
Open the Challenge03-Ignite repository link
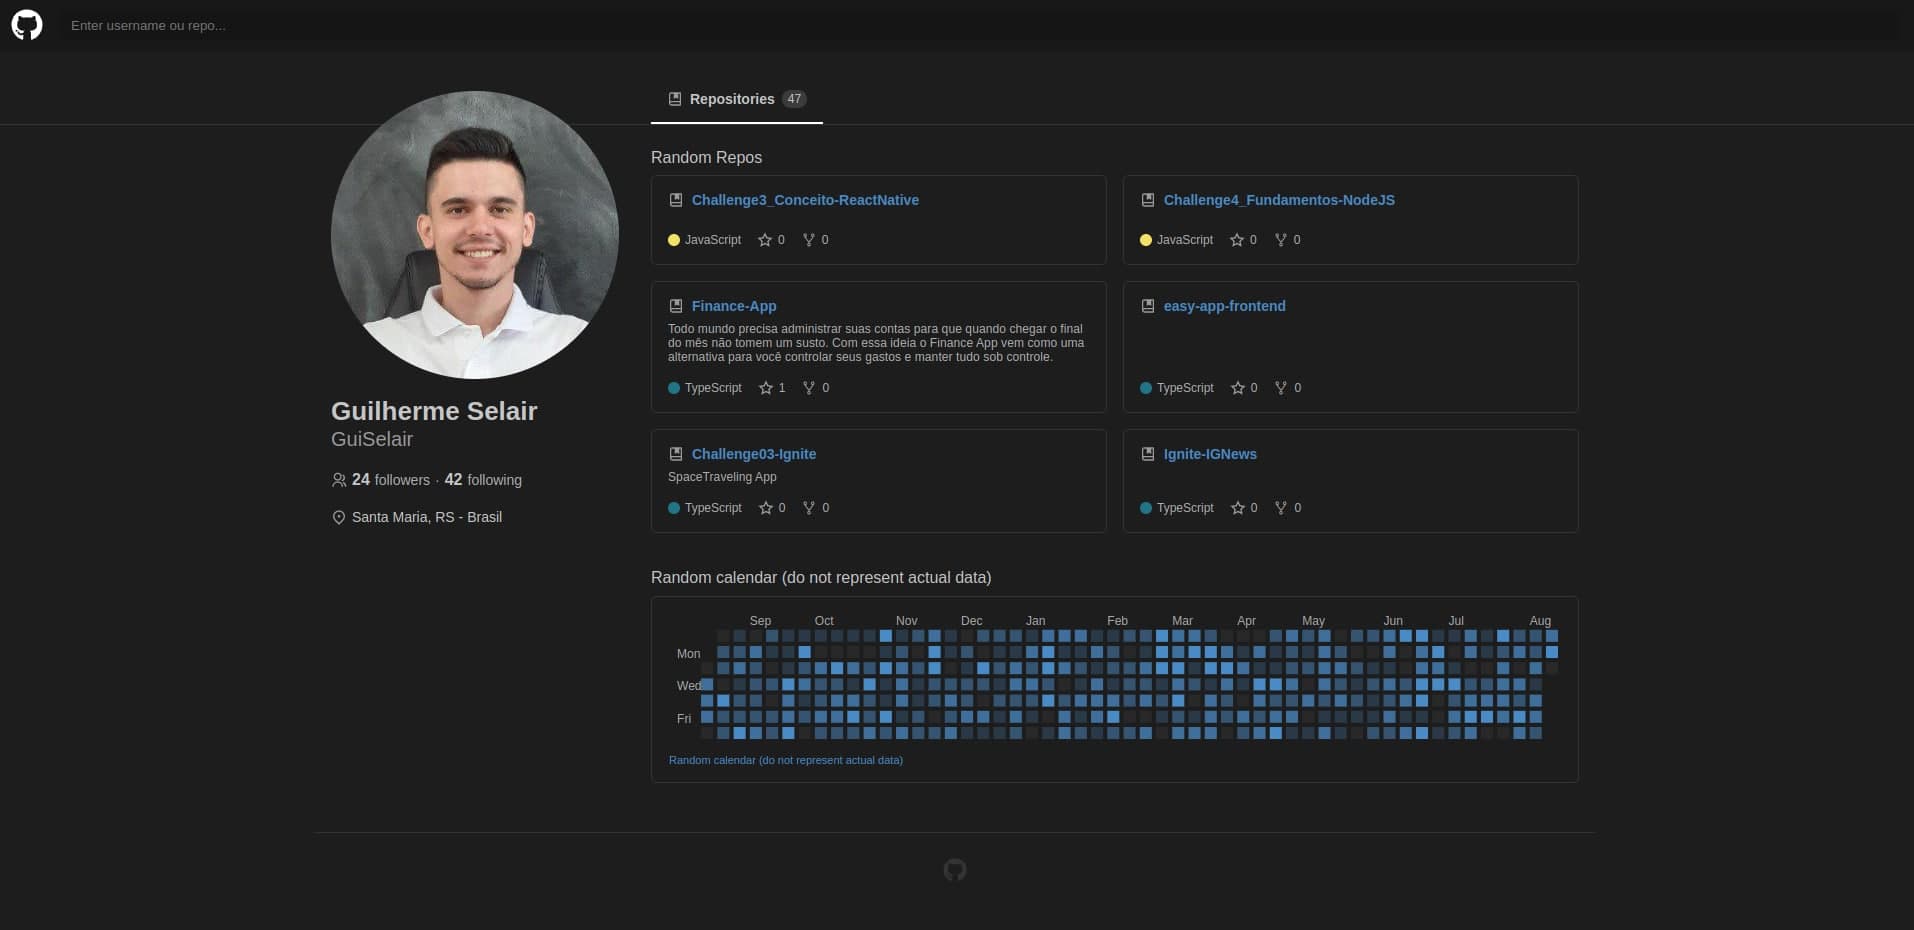click(x=754, y=454)
